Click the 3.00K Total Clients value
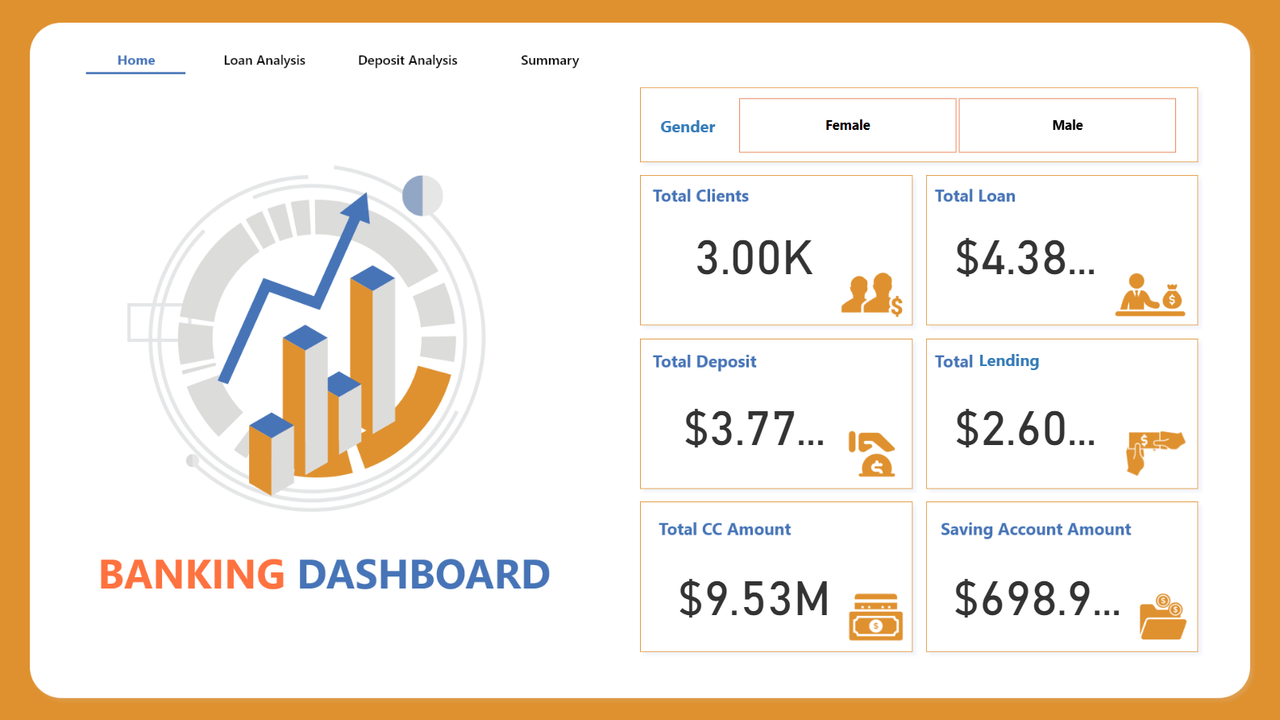This screenshot has height=720, width=1280. pos(753,258)
